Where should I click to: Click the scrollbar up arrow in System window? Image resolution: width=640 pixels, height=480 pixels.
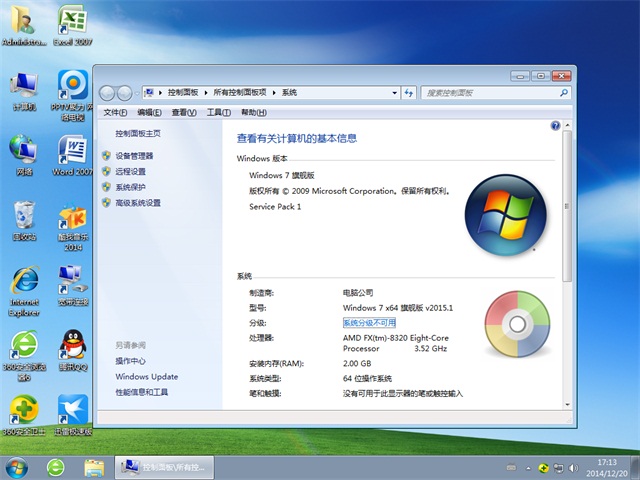point(567,125)
